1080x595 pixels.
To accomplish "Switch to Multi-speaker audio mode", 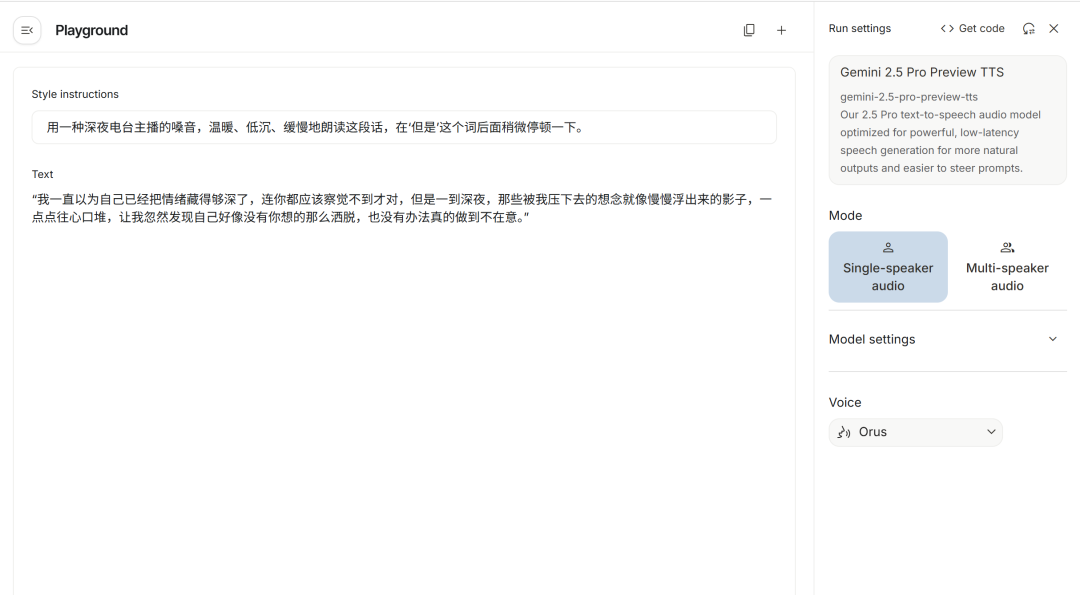I will point(1007,267).
